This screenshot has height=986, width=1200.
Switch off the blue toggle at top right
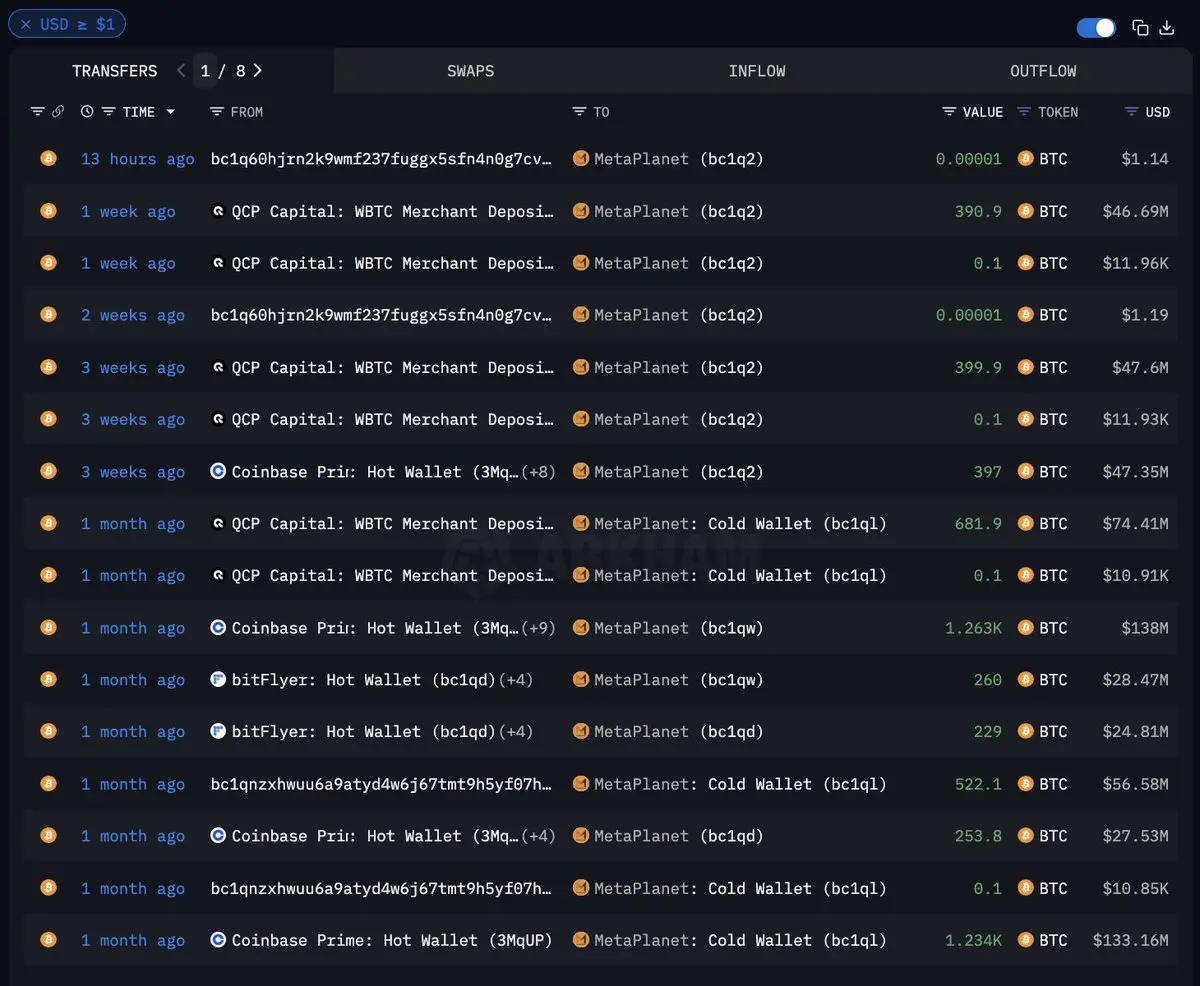click(1096, 28)
